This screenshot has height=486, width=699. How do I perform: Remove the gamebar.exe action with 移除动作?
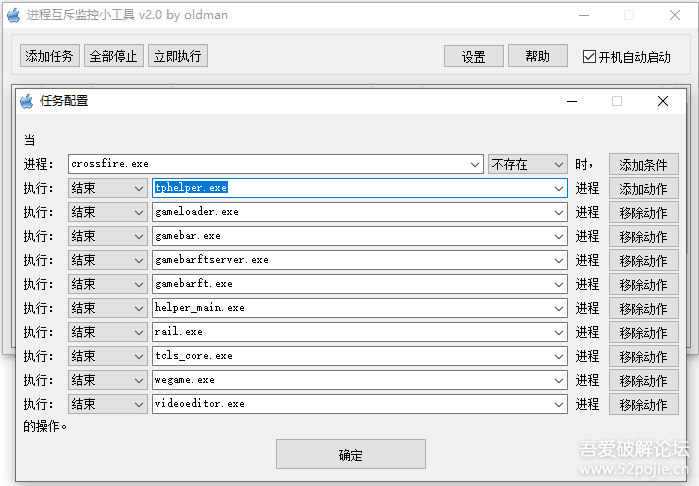point(643,237)
